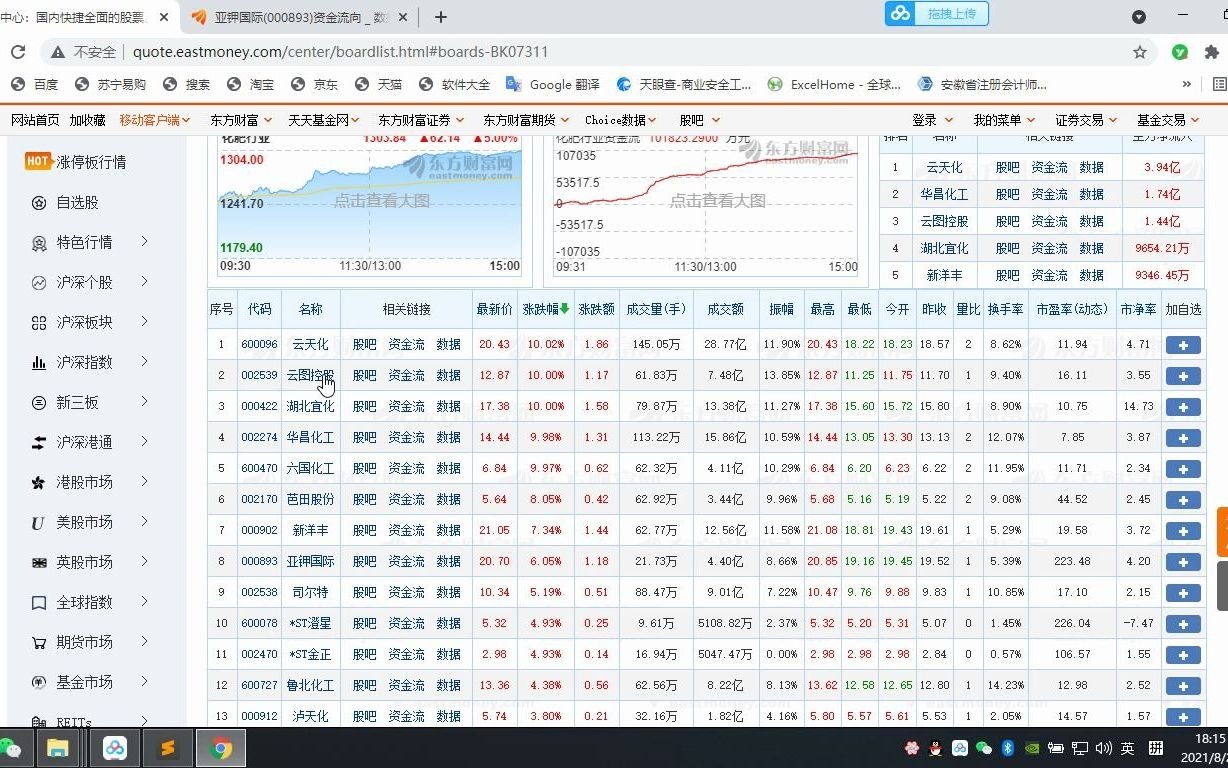1228x768 pixels.
Task: Add 亚钾国际 to watchlist with plus button
Action: (1183, 562)
